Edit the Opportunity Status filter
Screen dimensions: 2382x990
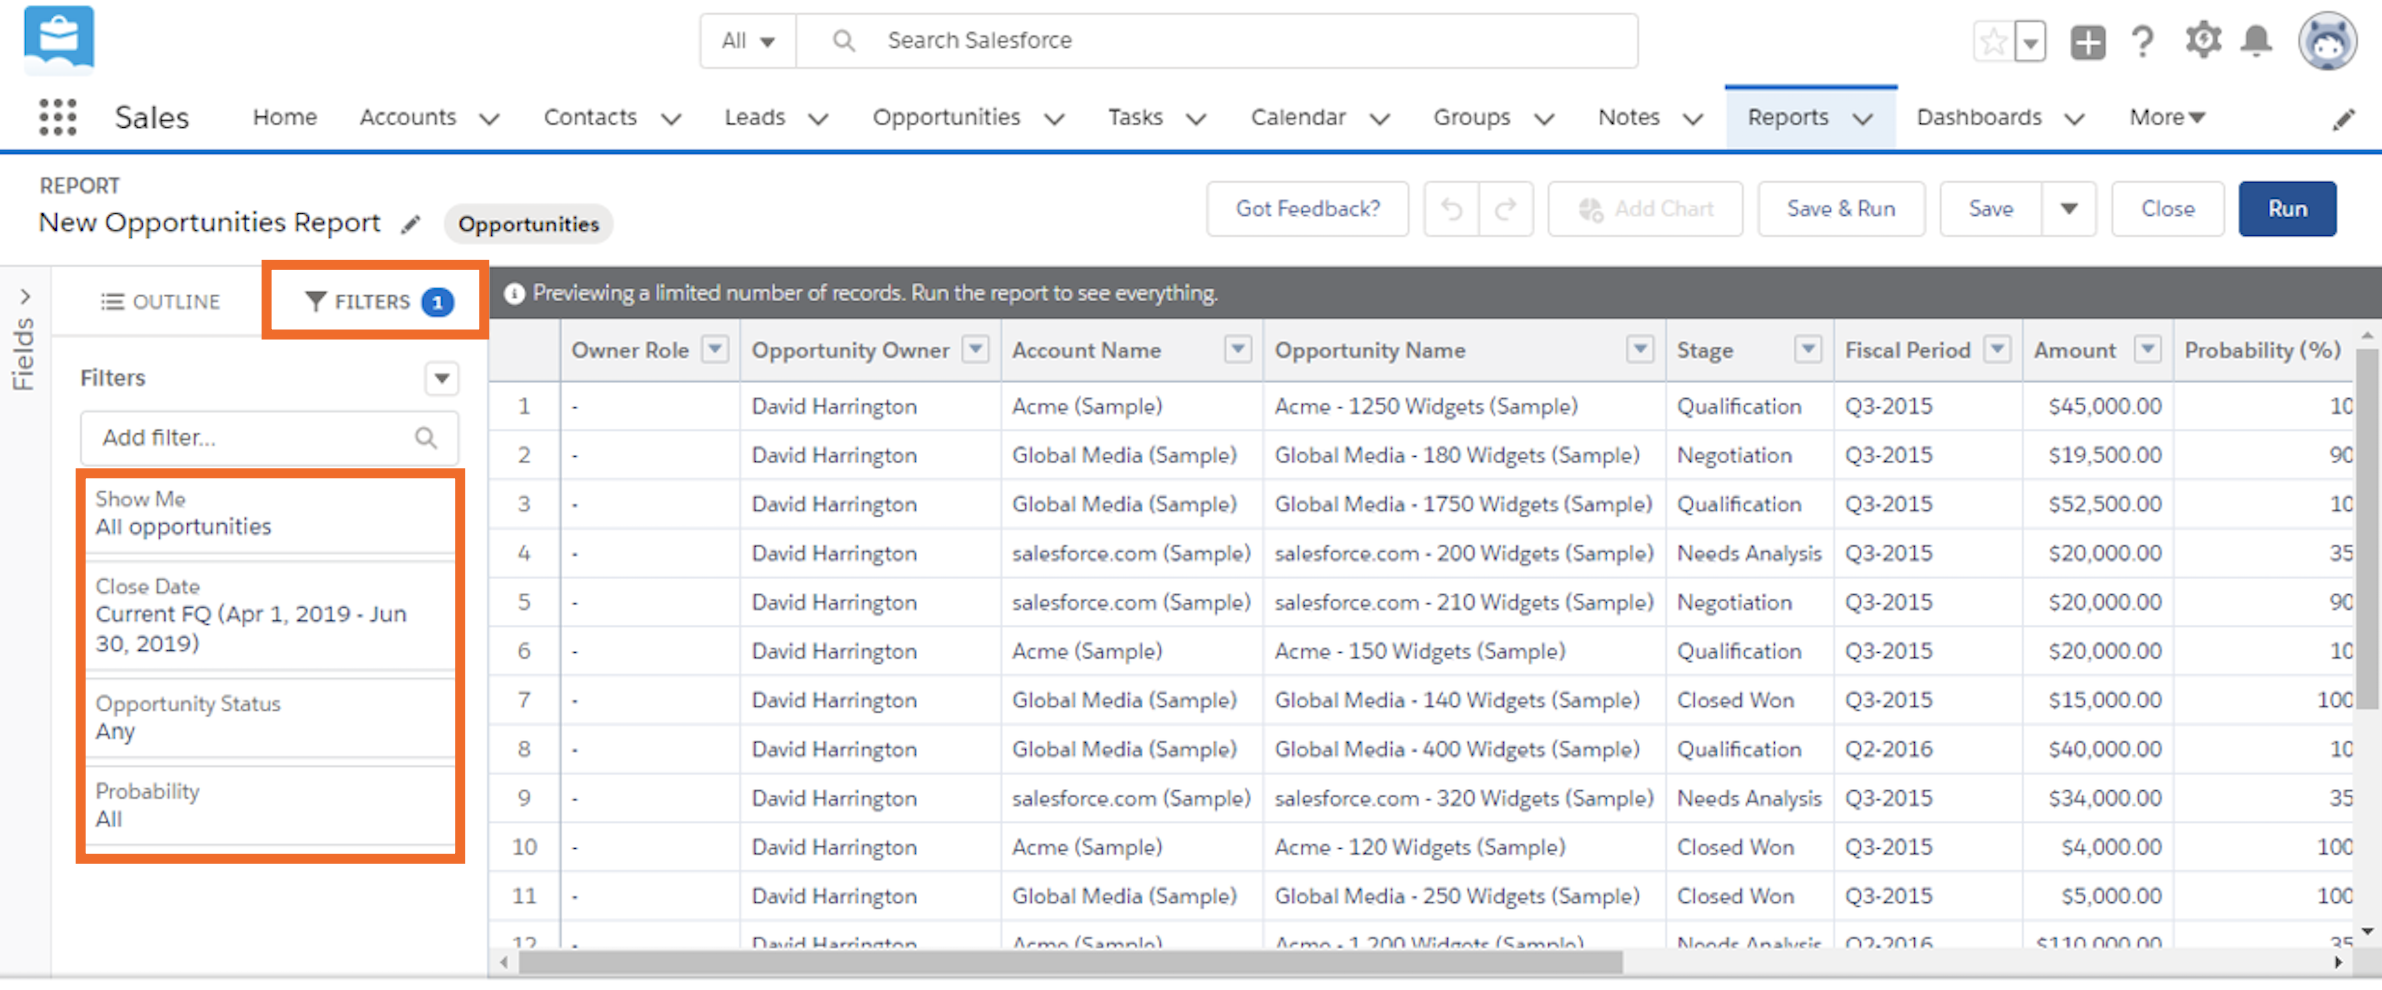click(x=270, y=717)
